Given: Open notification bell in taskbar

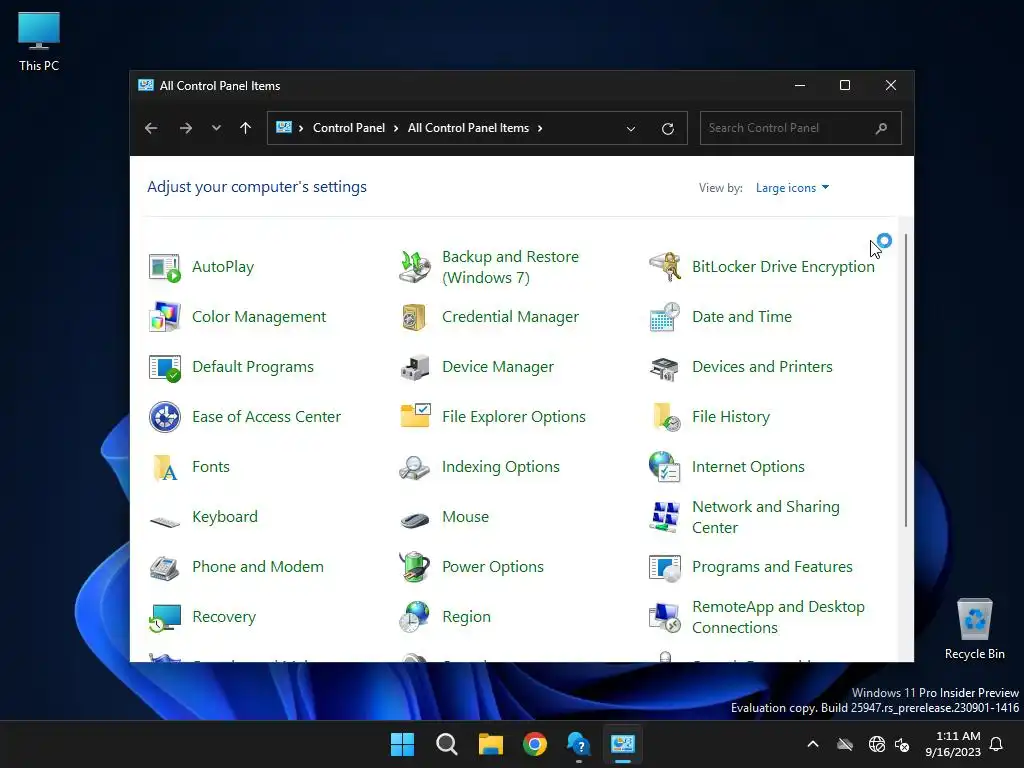Looking at the screenshot, I should pyautogui.click(x=997, y=744).
